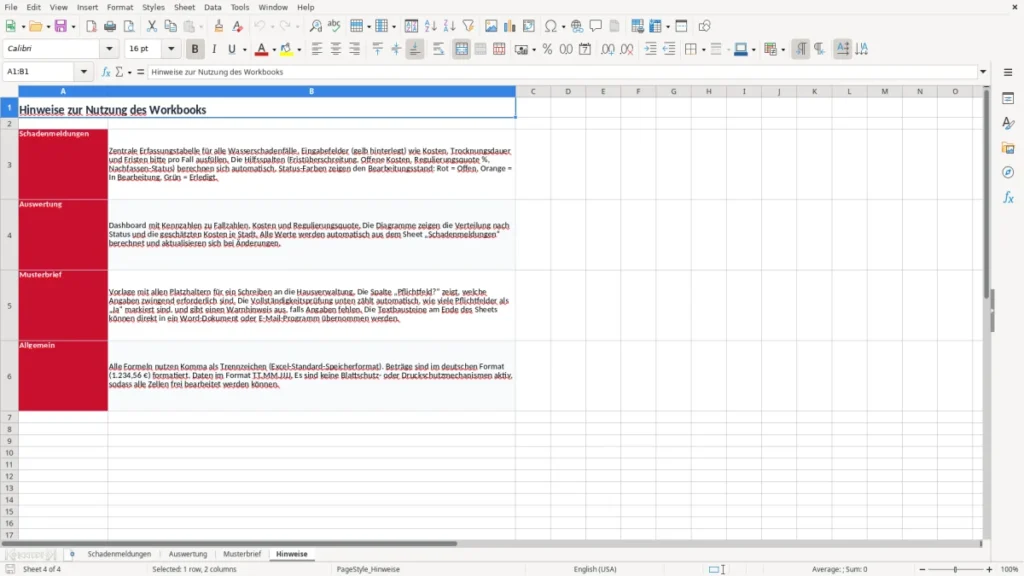Viewport: 1024px width, 576px height.
Task: Insert a chart via toolbar icon
Action: click(510, 26)
